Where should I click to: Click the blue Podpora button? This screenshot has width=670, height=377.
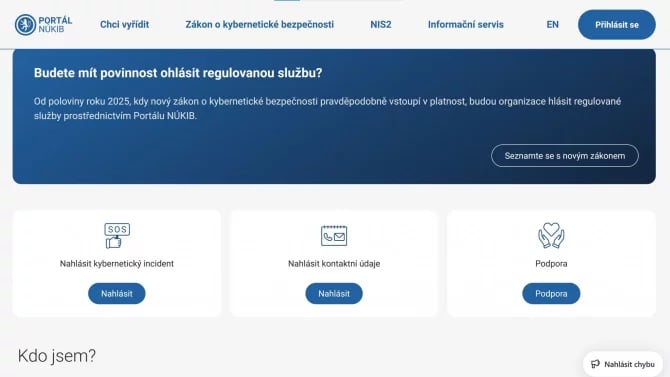551,294
